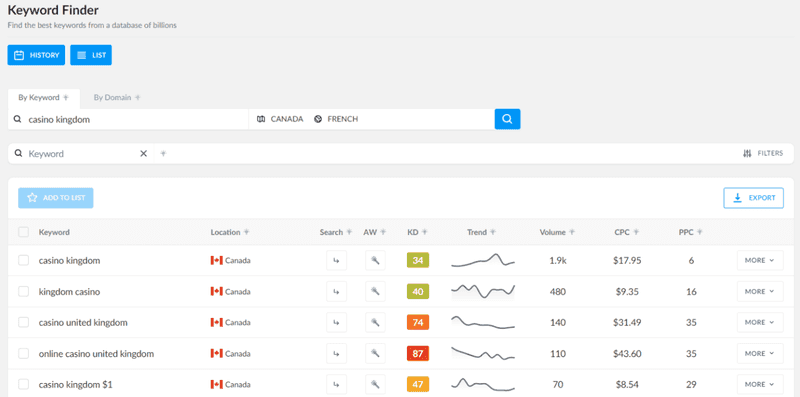
Task: Click Canada flag in casino kingdom row
Action: (217, 260)
